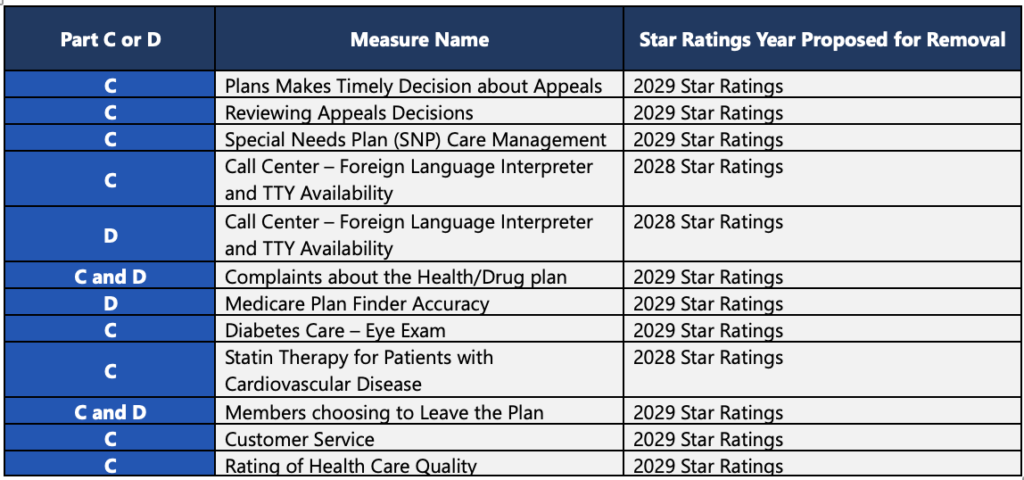This screenshot has height=480, width=1024.
Task: Select the Statin Therapy measure name cell
Action: pyautogui.click(x=359, y=370)
